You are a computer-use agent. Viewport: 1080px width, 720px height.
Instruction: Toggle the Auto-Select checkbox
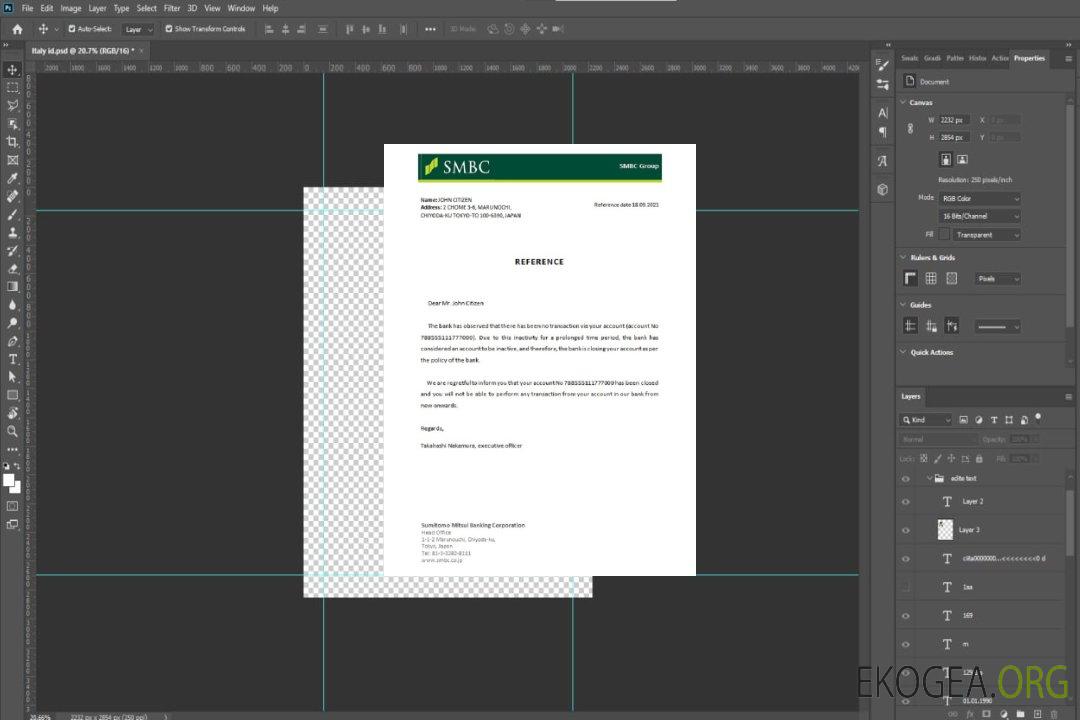pyautogui.click(x=72, y=29)
